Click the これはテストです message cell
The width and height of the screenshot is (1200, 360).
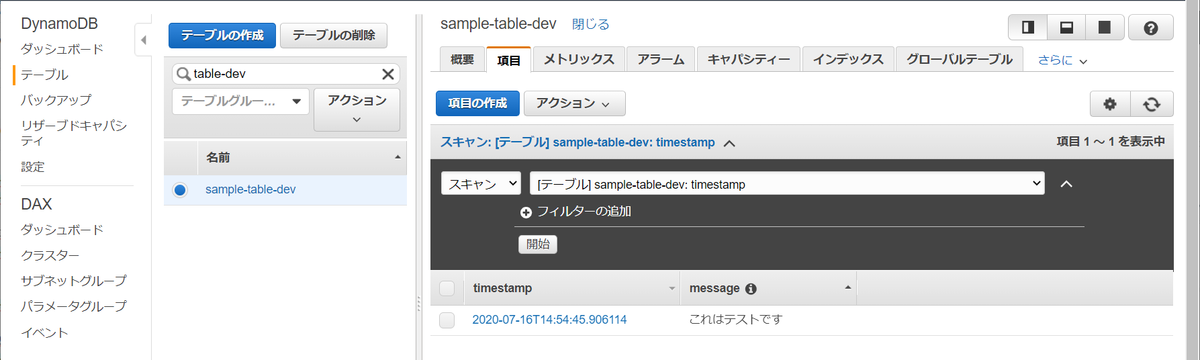pyautogui.click(x=736, y=320)
